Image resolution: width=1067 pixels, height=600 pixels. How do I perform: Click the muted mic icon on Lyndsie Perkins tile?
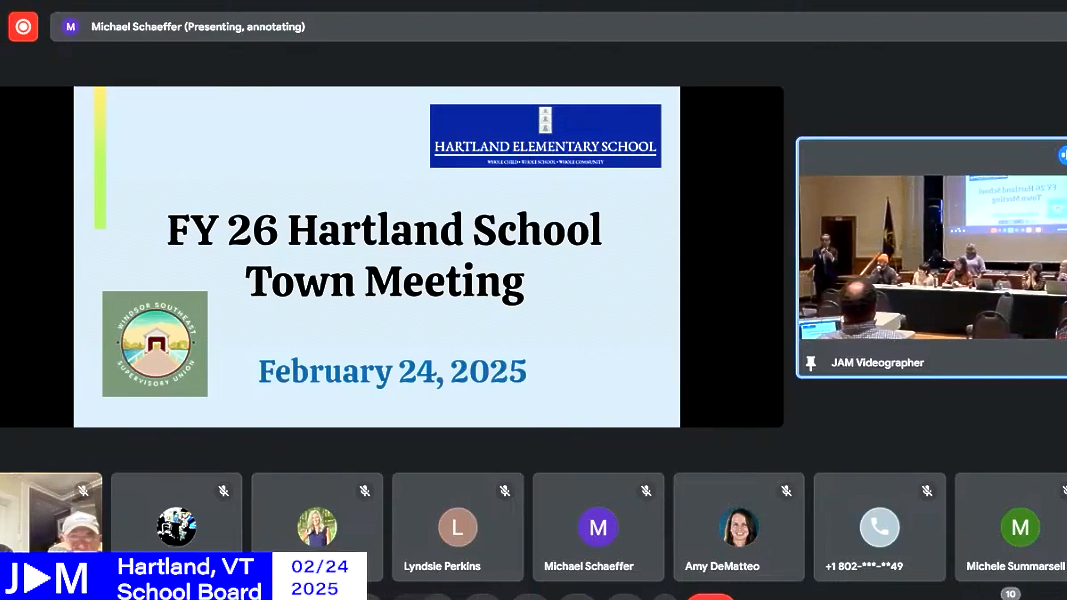tap(505, 491)
